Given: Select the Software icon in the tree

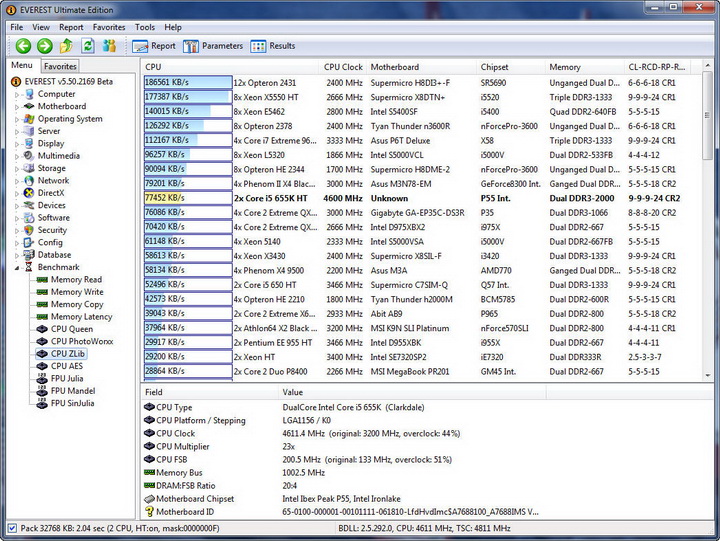Looking at the screenshot, I should tap(29, 218).
